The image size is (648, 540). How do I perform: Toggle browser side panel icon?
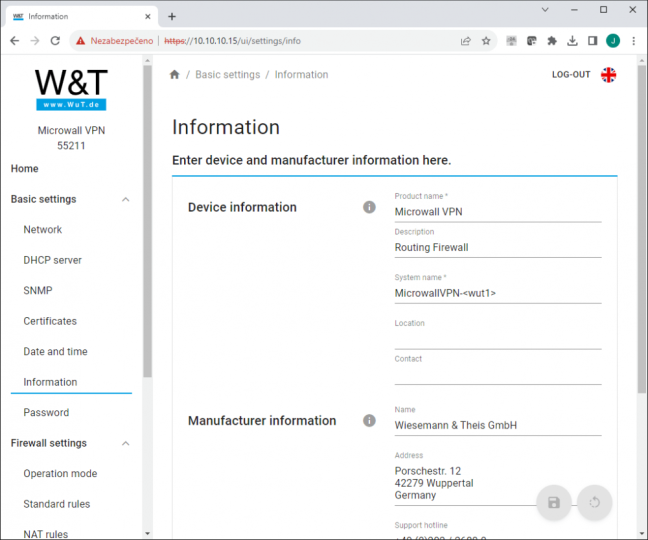pos(592,40)
